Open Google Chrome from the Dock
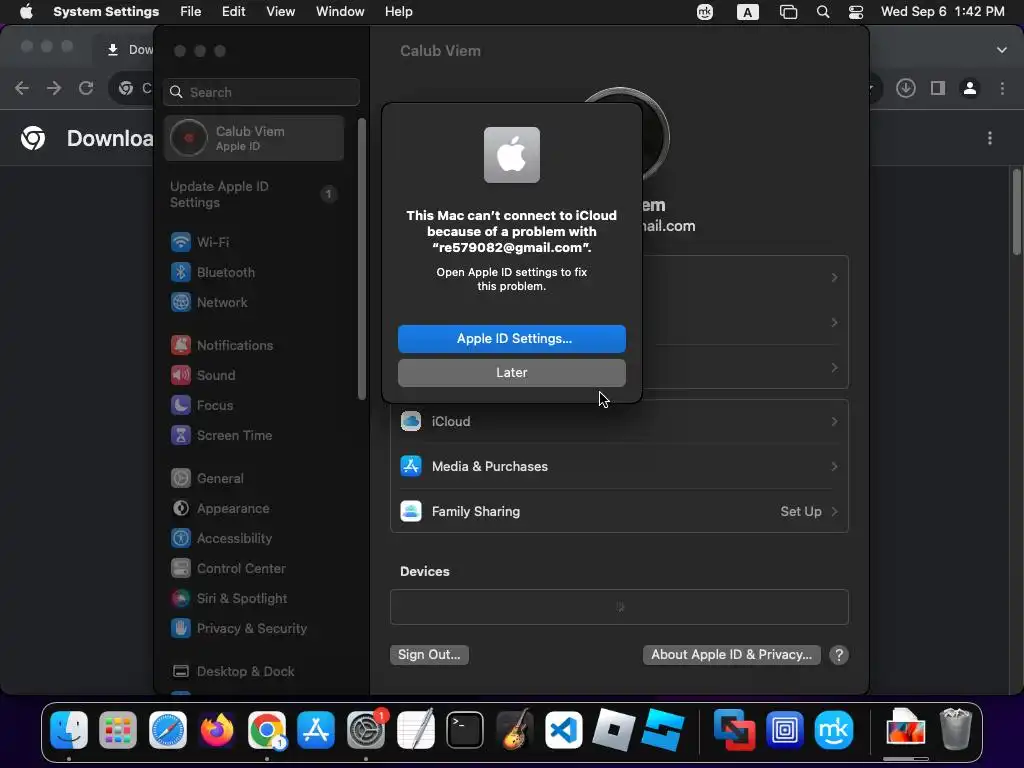This screenshot has height=768, width=1024. pos(266,730)
